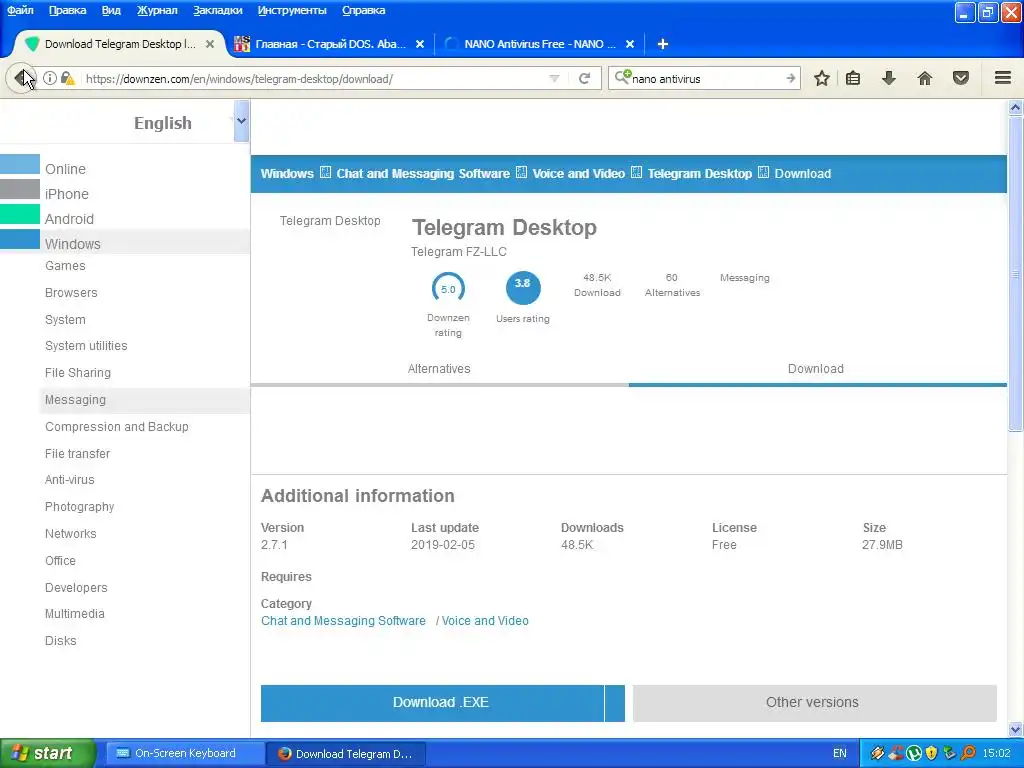
Task: Open the Файл menu
Action: (x=20, y=10)
